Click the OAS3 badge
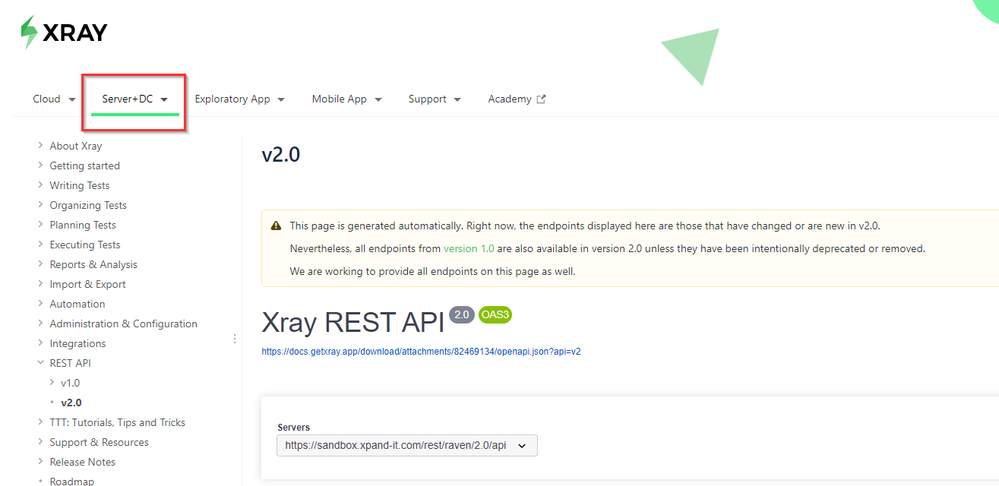The width and height of the screenshot is (999, 486). pyautogui.click(x=495, y=315)
